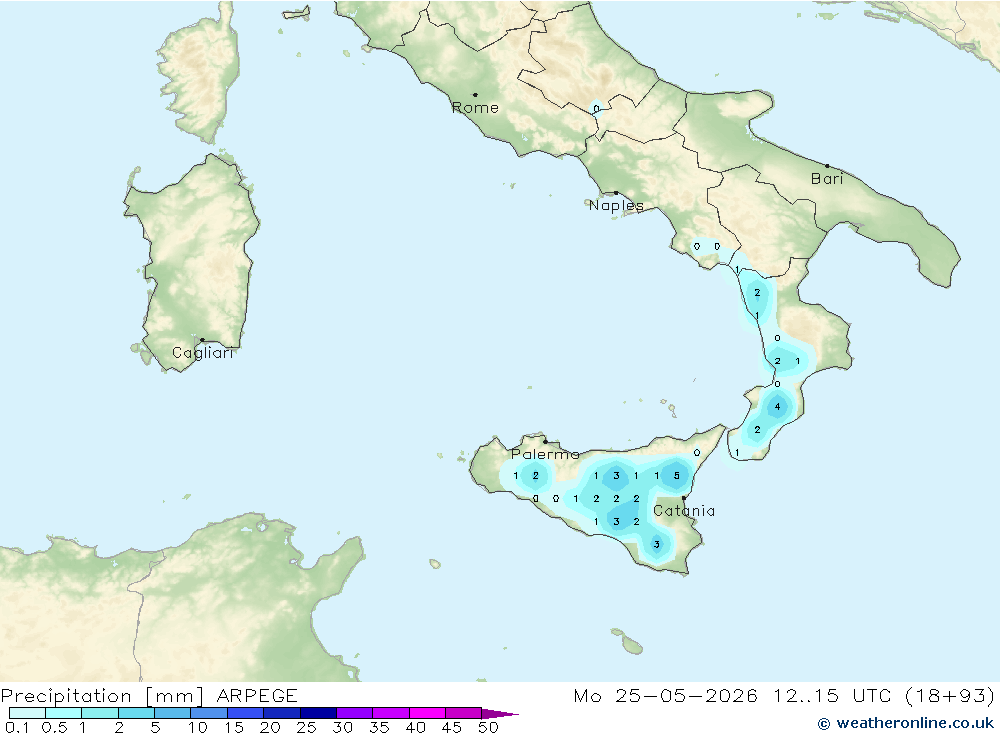1000x733 pixels.
Task: Select the 35–40 mm legend color swatch
Action: (391, 713)
